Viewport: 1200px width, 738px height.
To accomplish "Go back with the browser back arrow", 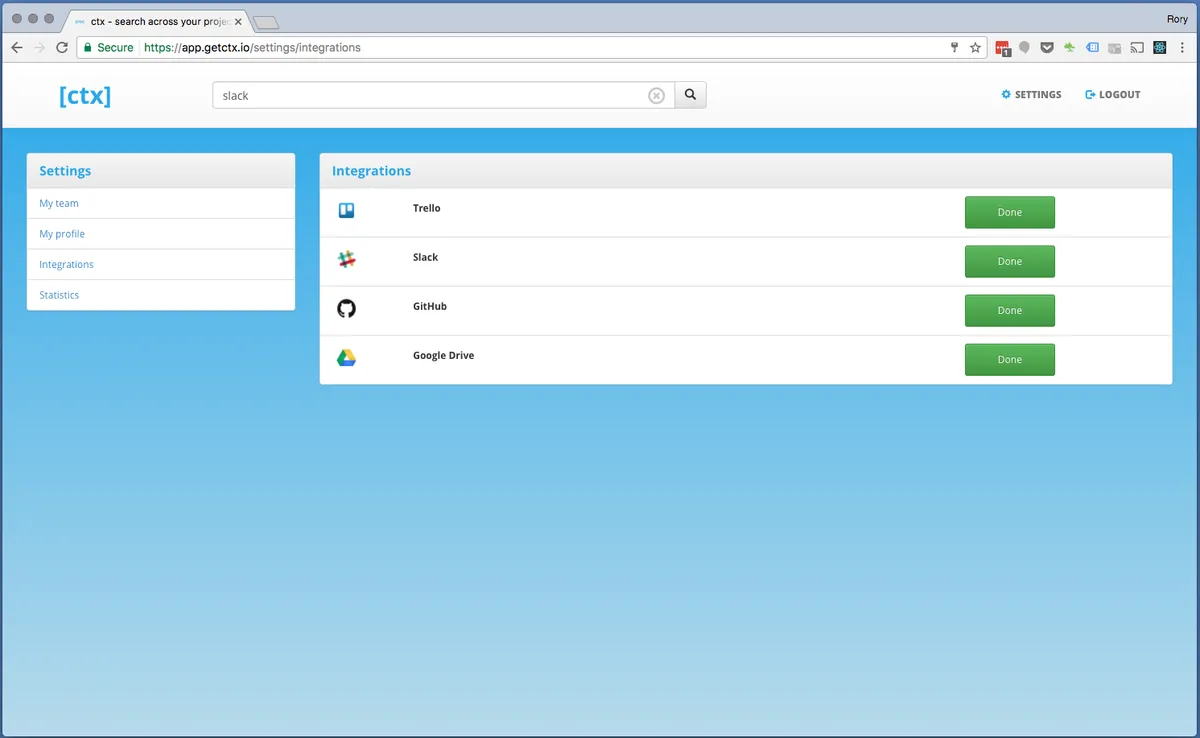I will coord(17,47).
